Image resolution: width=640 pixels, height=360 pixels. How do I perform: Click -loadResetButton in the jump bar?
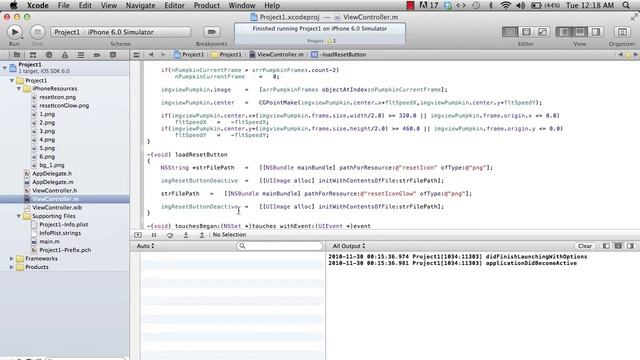click(338, 55)
